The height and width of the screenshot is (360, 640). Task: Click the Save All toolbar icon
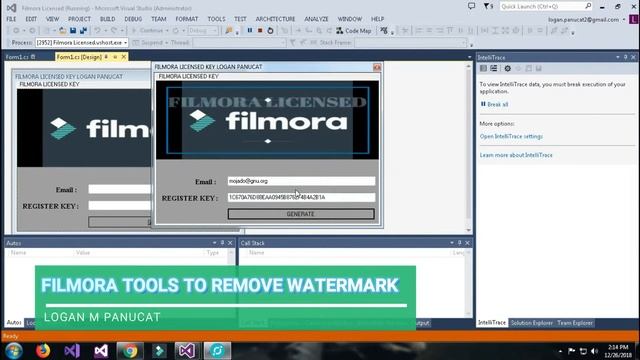(x=83, y=31)
